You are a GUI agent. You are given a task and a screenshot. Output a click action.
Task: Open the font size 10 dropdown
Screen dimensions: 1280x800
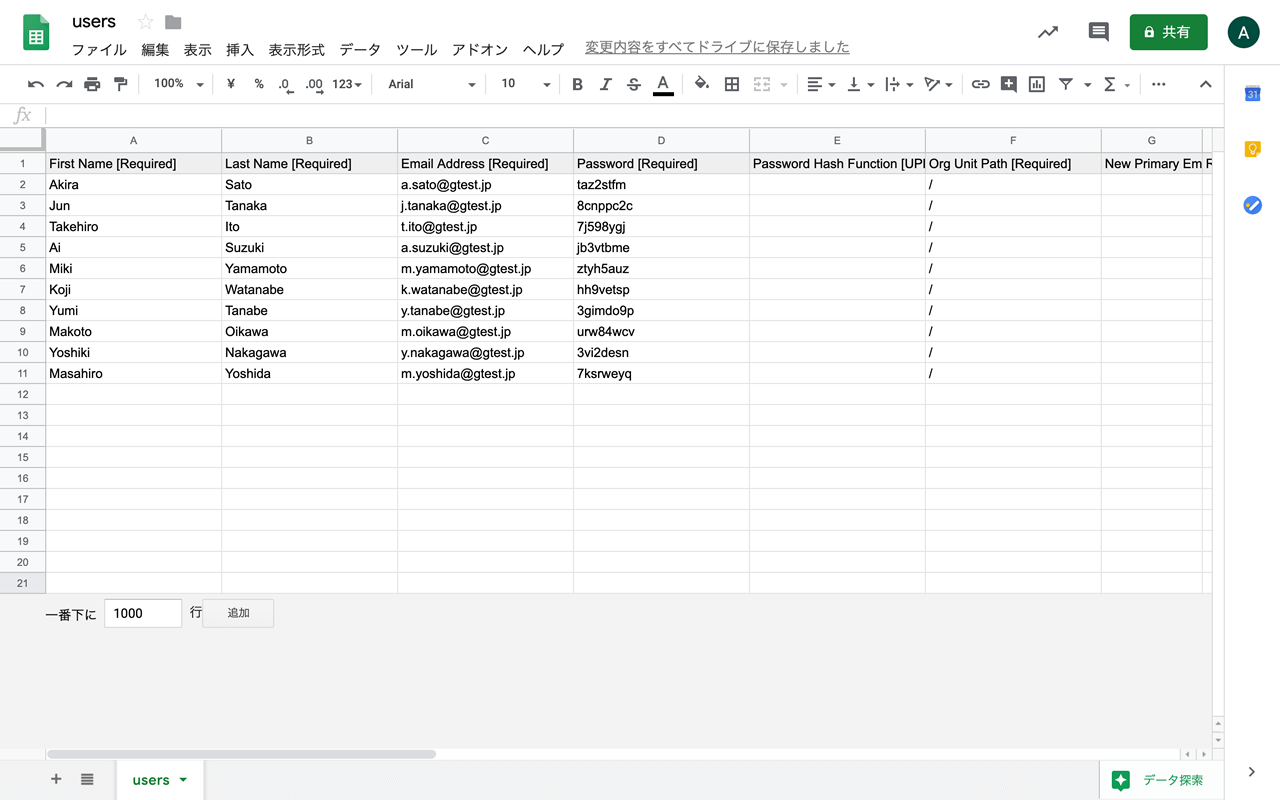526,84
